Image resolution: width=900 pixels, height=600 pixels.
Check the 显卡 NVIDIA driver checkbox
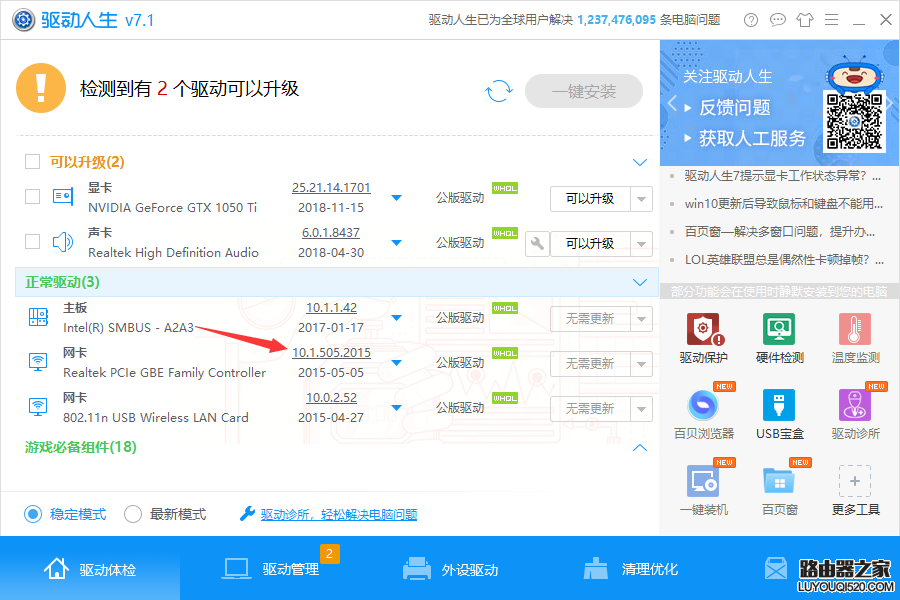pyautogui.click(x=33, y=197)
